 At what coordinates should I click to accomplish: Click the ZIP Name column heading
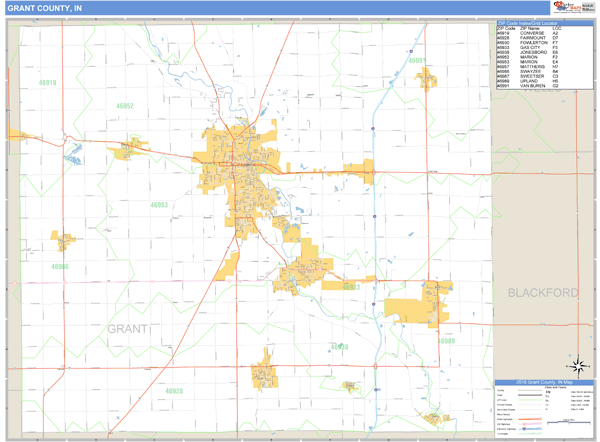click(x=530, y=28)
